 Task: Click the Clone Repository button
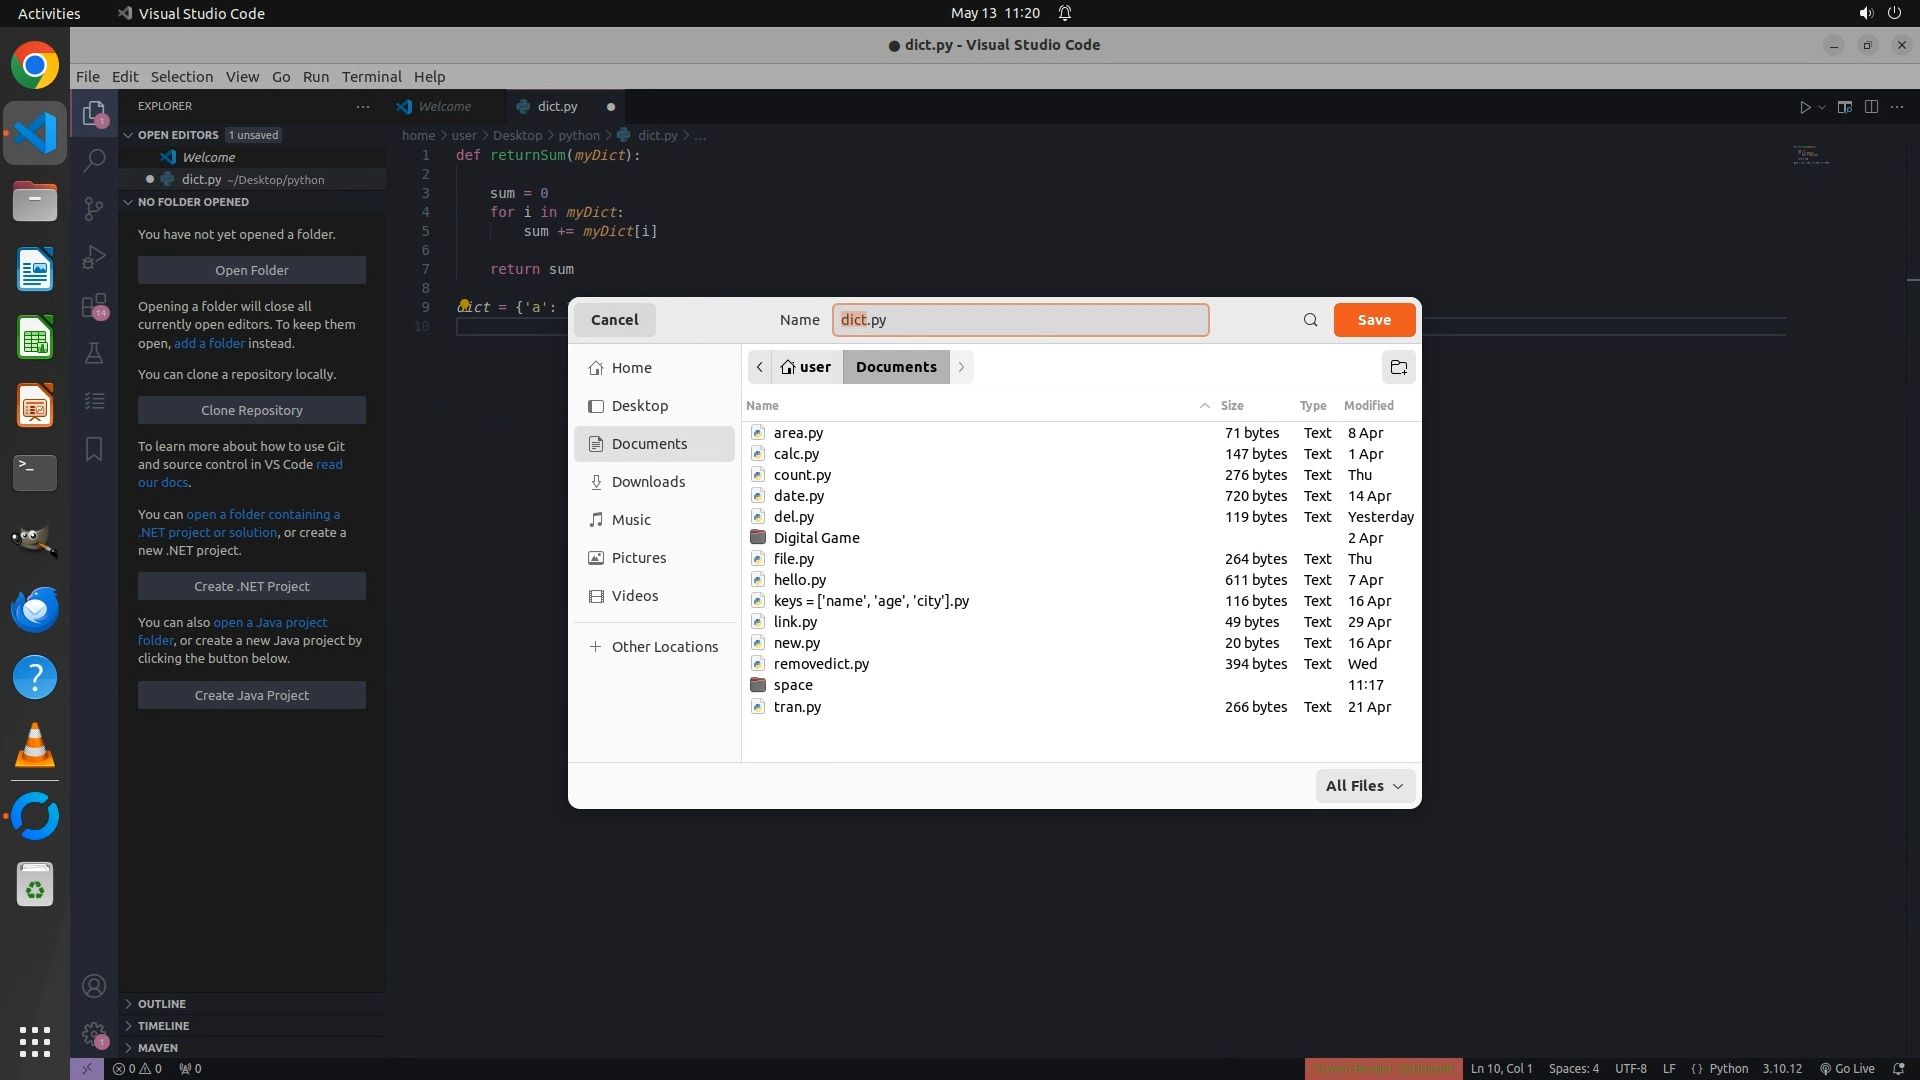click(252, 410)
